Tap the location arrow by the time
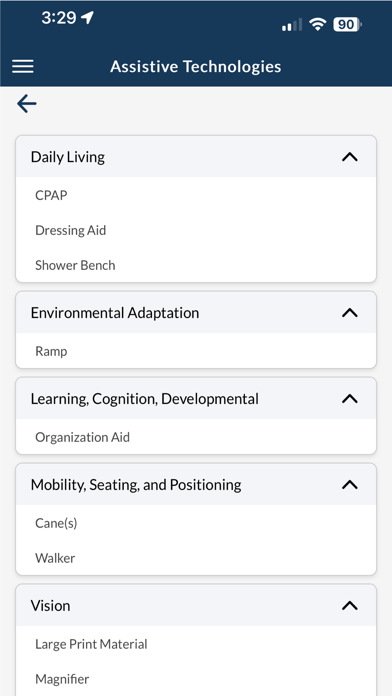Screen dimensions: 392x696 click(x=87, y=18)
